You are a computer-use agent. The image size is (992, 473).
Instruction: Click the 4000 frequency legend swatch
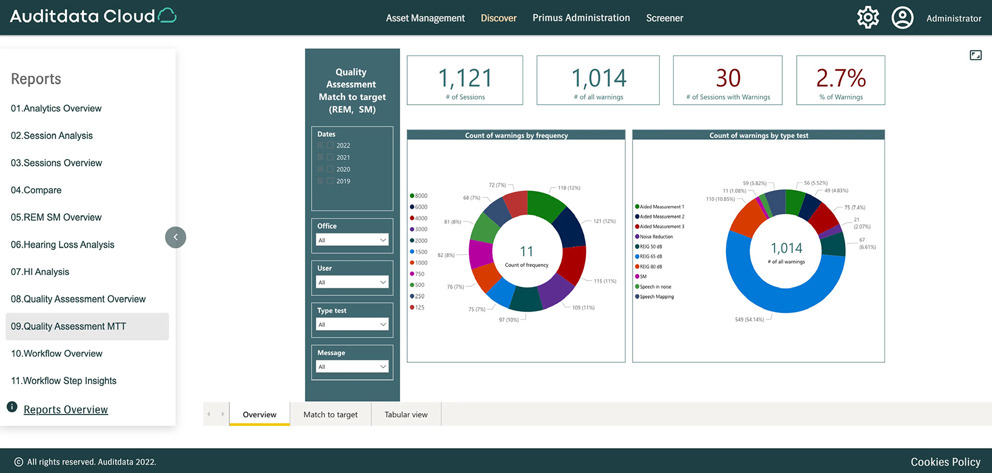412,218
